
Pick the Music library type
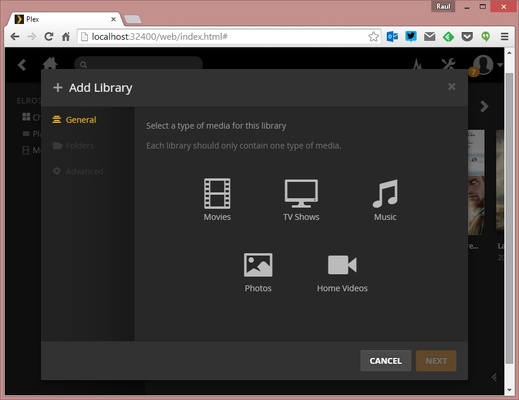pos(385,200)
